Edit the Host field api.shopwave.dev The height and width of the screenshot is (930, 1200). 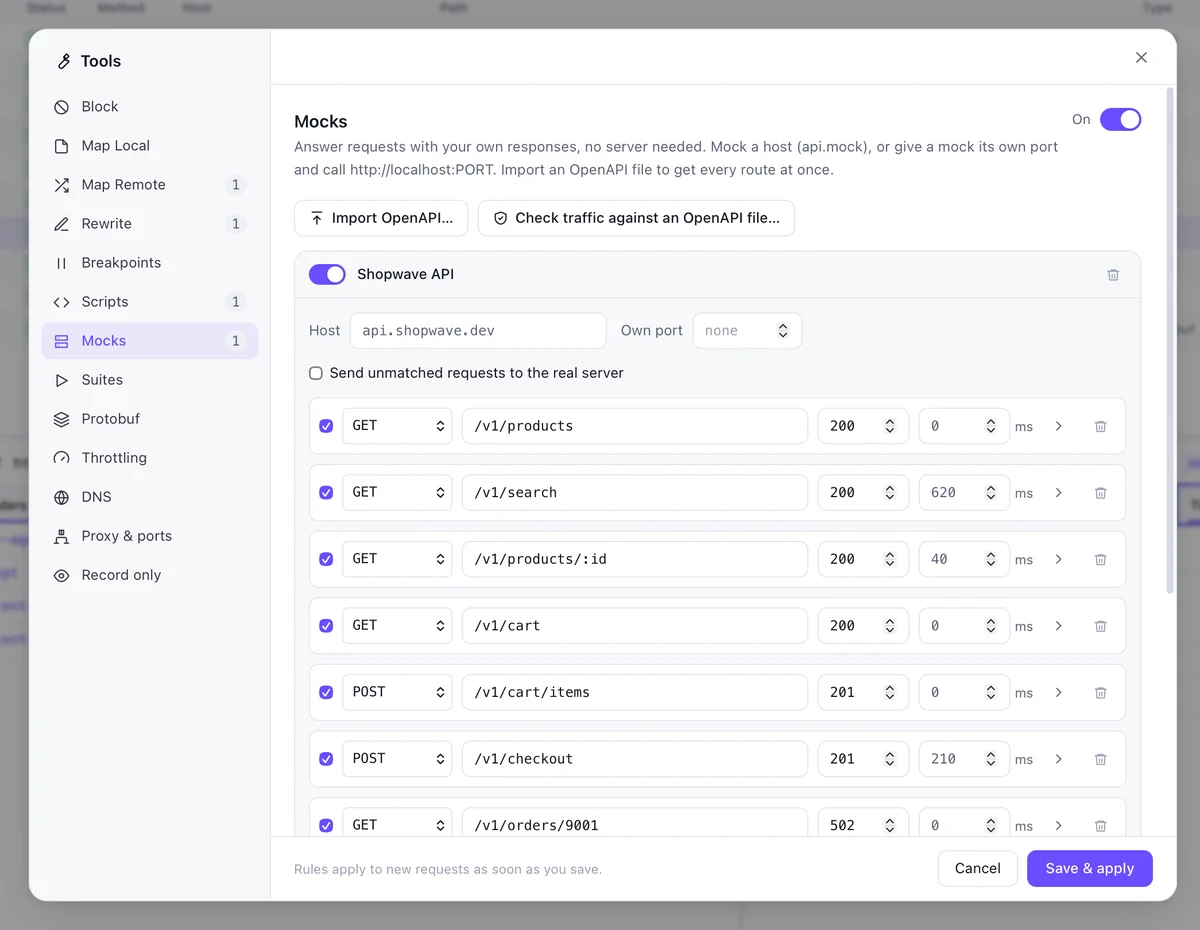pyautogui.click(x=478, y=331)
